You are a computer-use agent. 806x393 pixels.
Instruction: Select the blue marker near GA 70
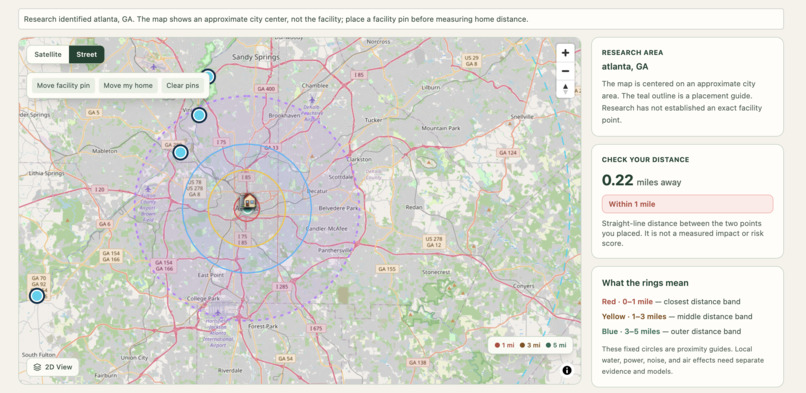[36, 296]
